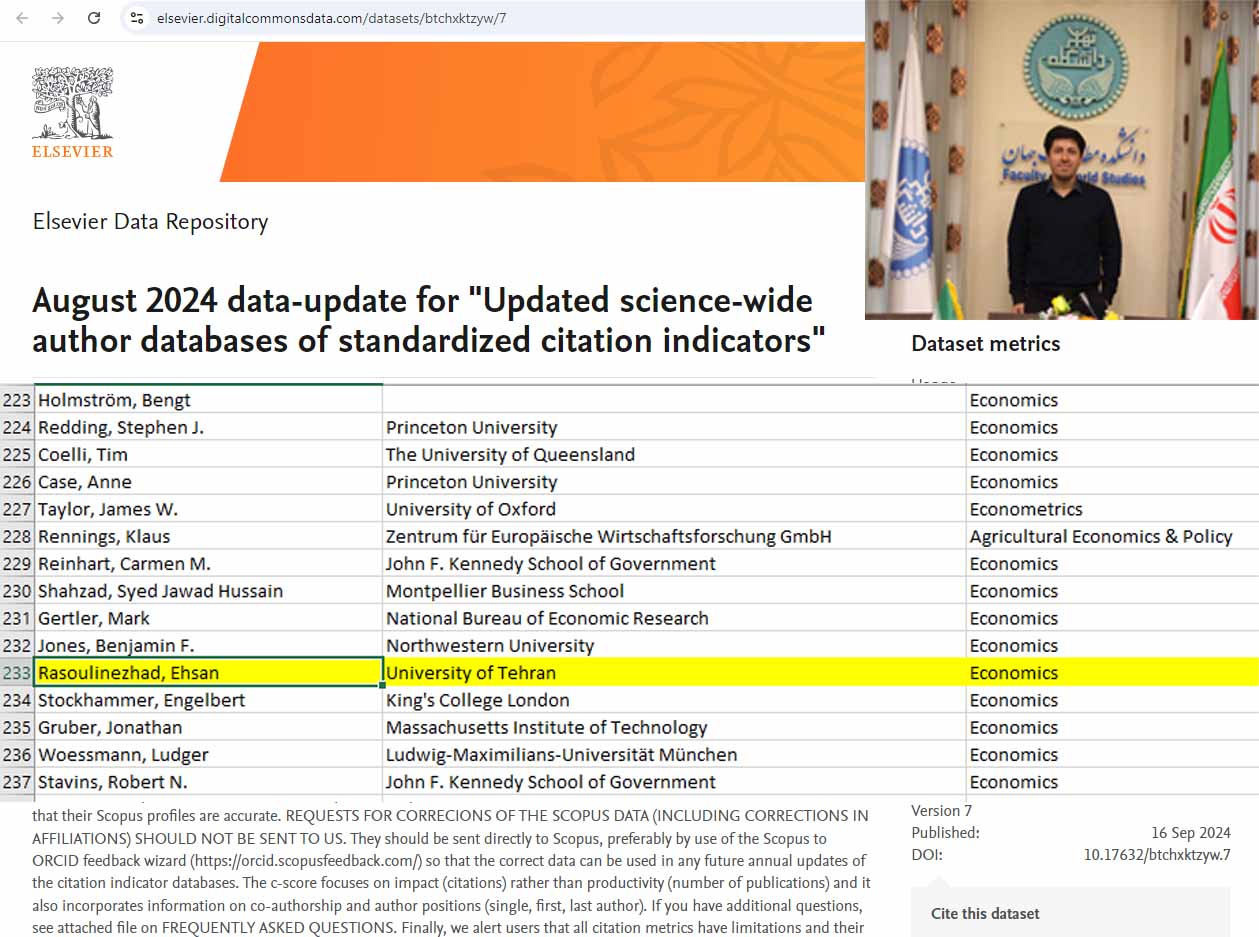The height and width of the screenshot is (937, 1259).
Task: Click the published date 16 Sep 2024
Action: click(x=1191, y=833)
